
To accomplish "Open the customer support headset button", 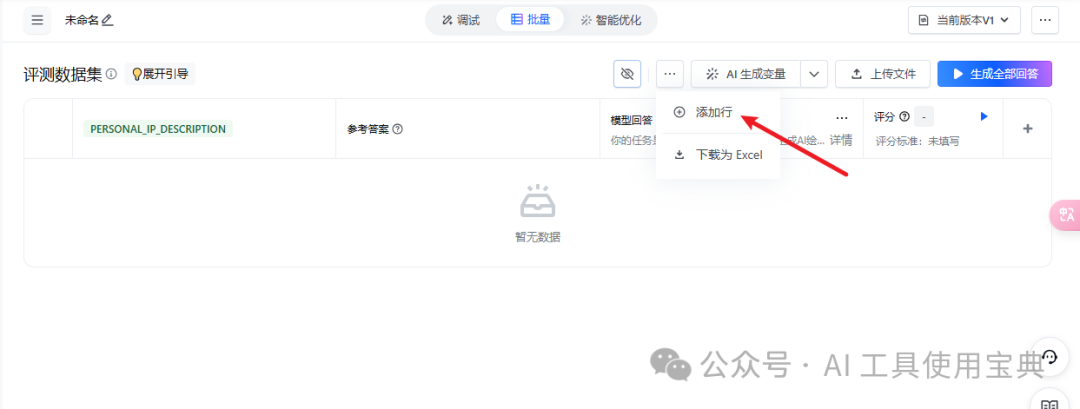I will point(1049,356).
